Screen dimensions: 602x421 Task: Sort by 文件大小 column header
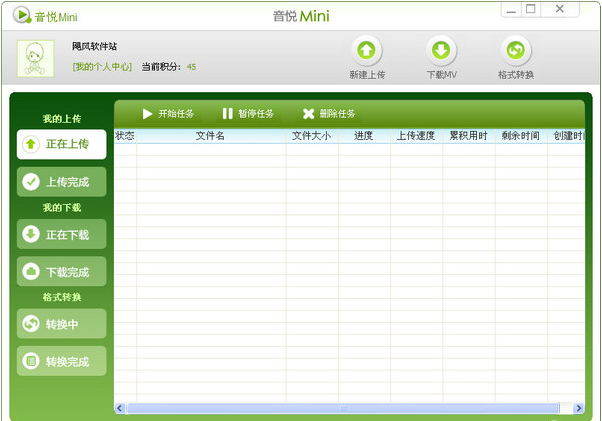point(312,136)
